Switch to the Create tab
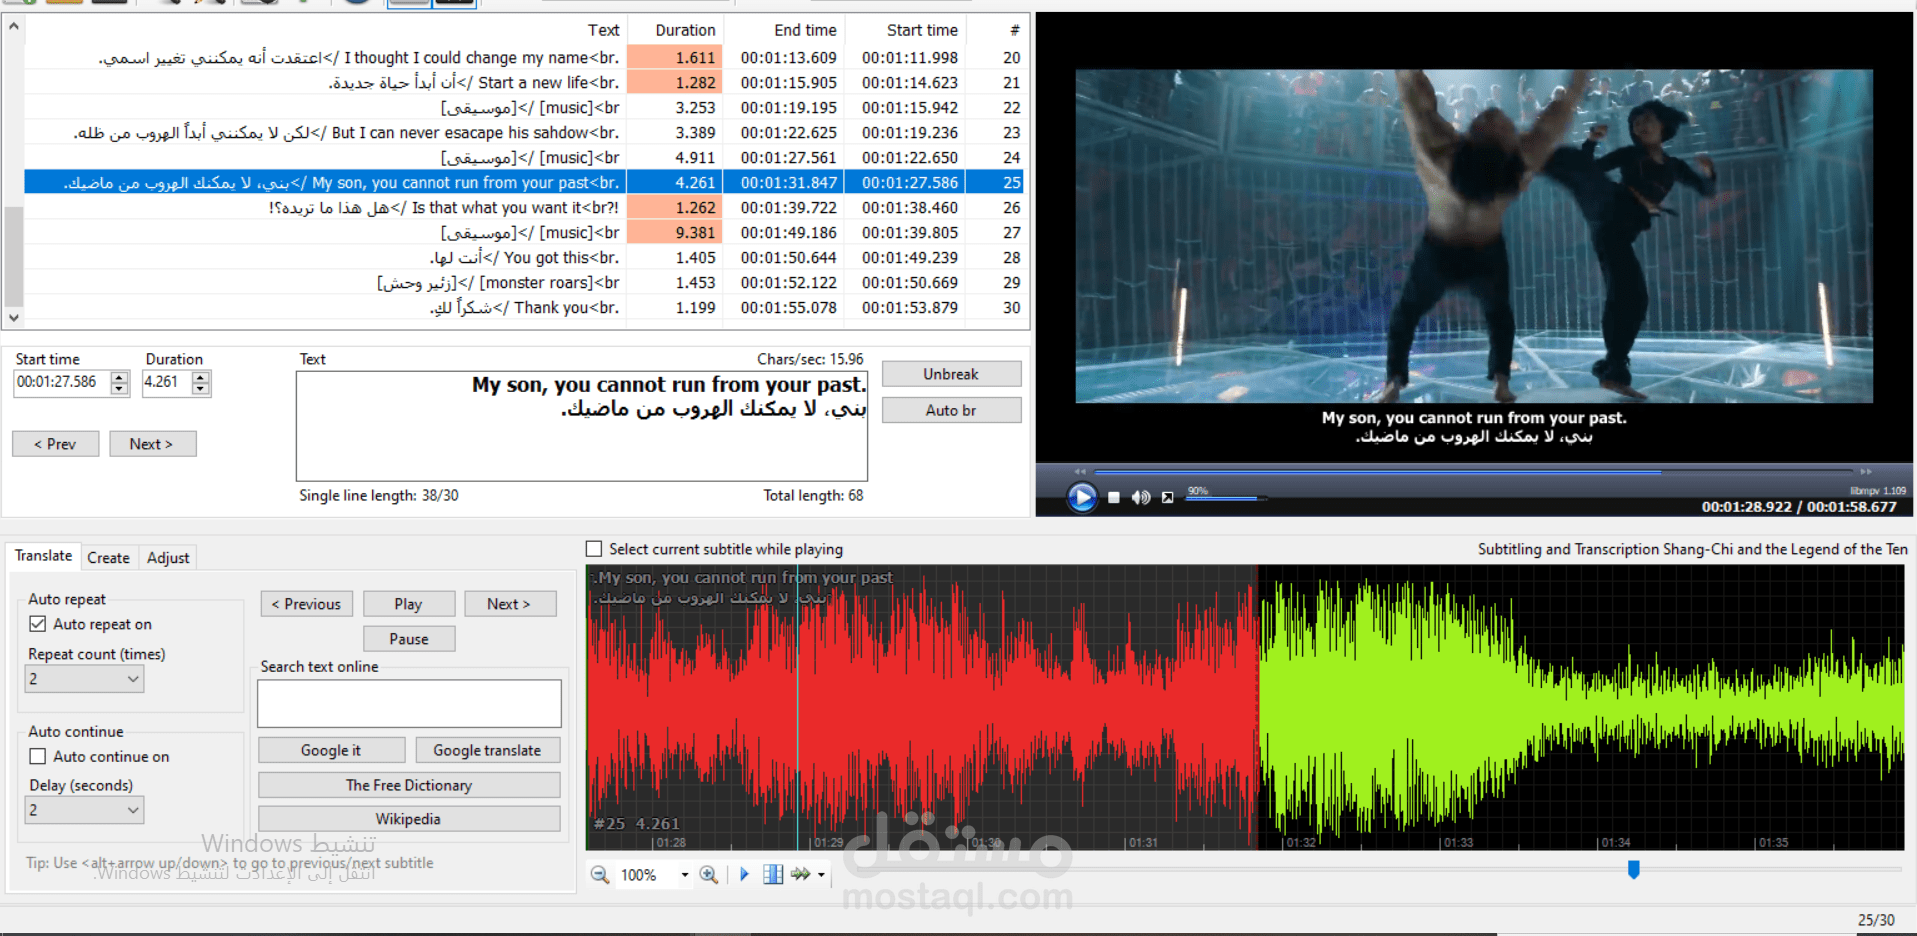Image resolution: width=1917 pixels, height=936 pixels. (108, 558)
